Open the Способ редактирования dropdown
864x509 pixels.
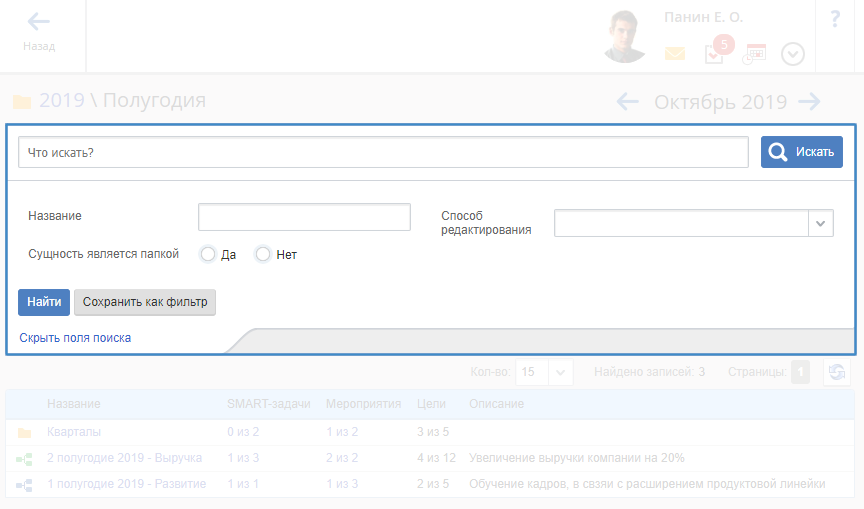pyautogui.click(x=820, y=223)
